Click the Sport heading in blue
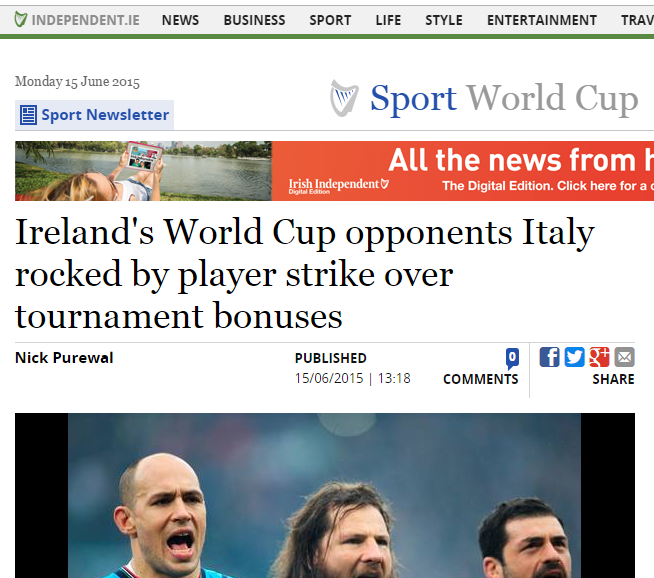This screenshot has height=578, width=654. coord(413,99)
